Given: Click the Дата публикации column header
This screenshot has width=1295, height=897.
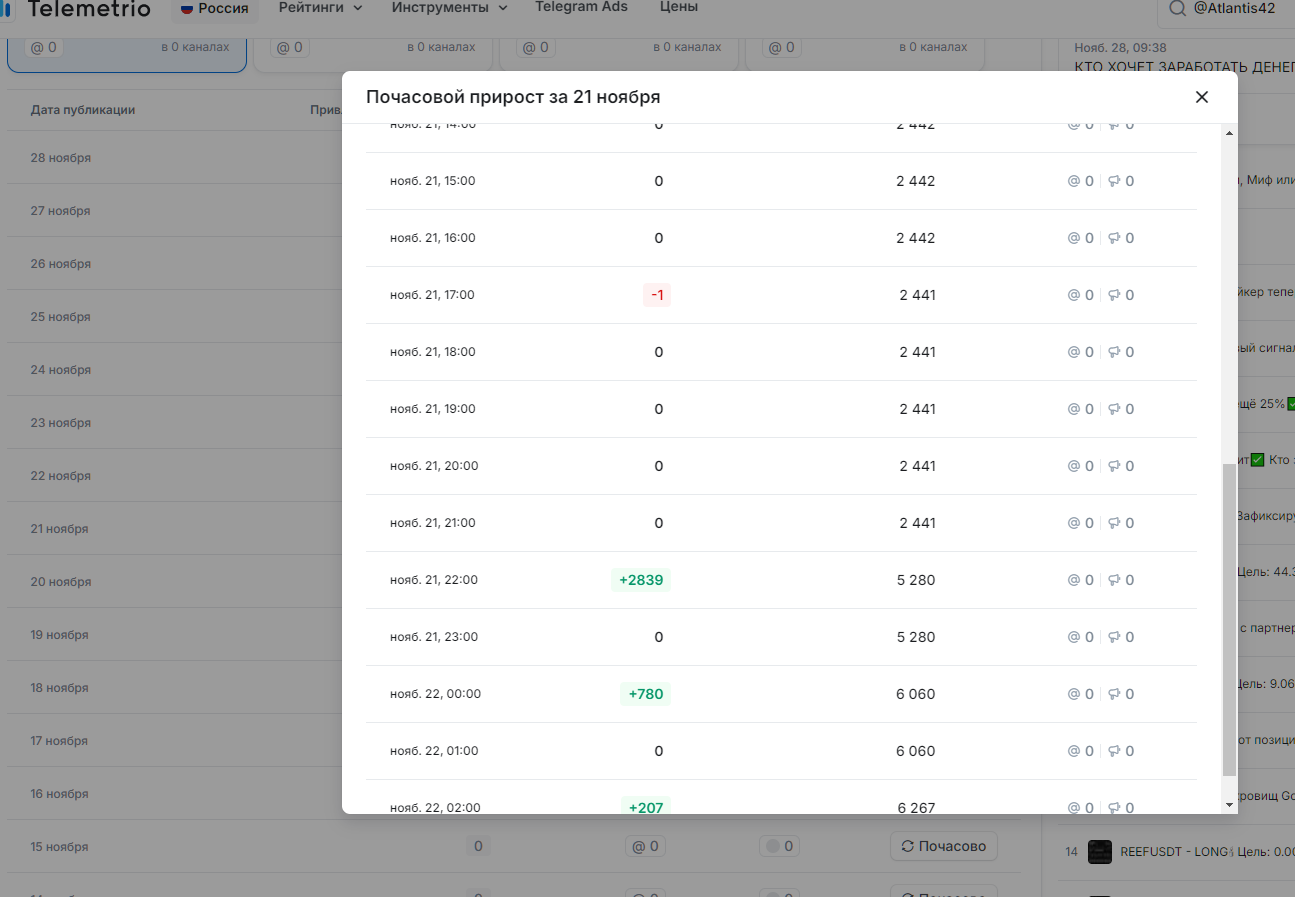Looking at the screenshot, I should 83,110.
